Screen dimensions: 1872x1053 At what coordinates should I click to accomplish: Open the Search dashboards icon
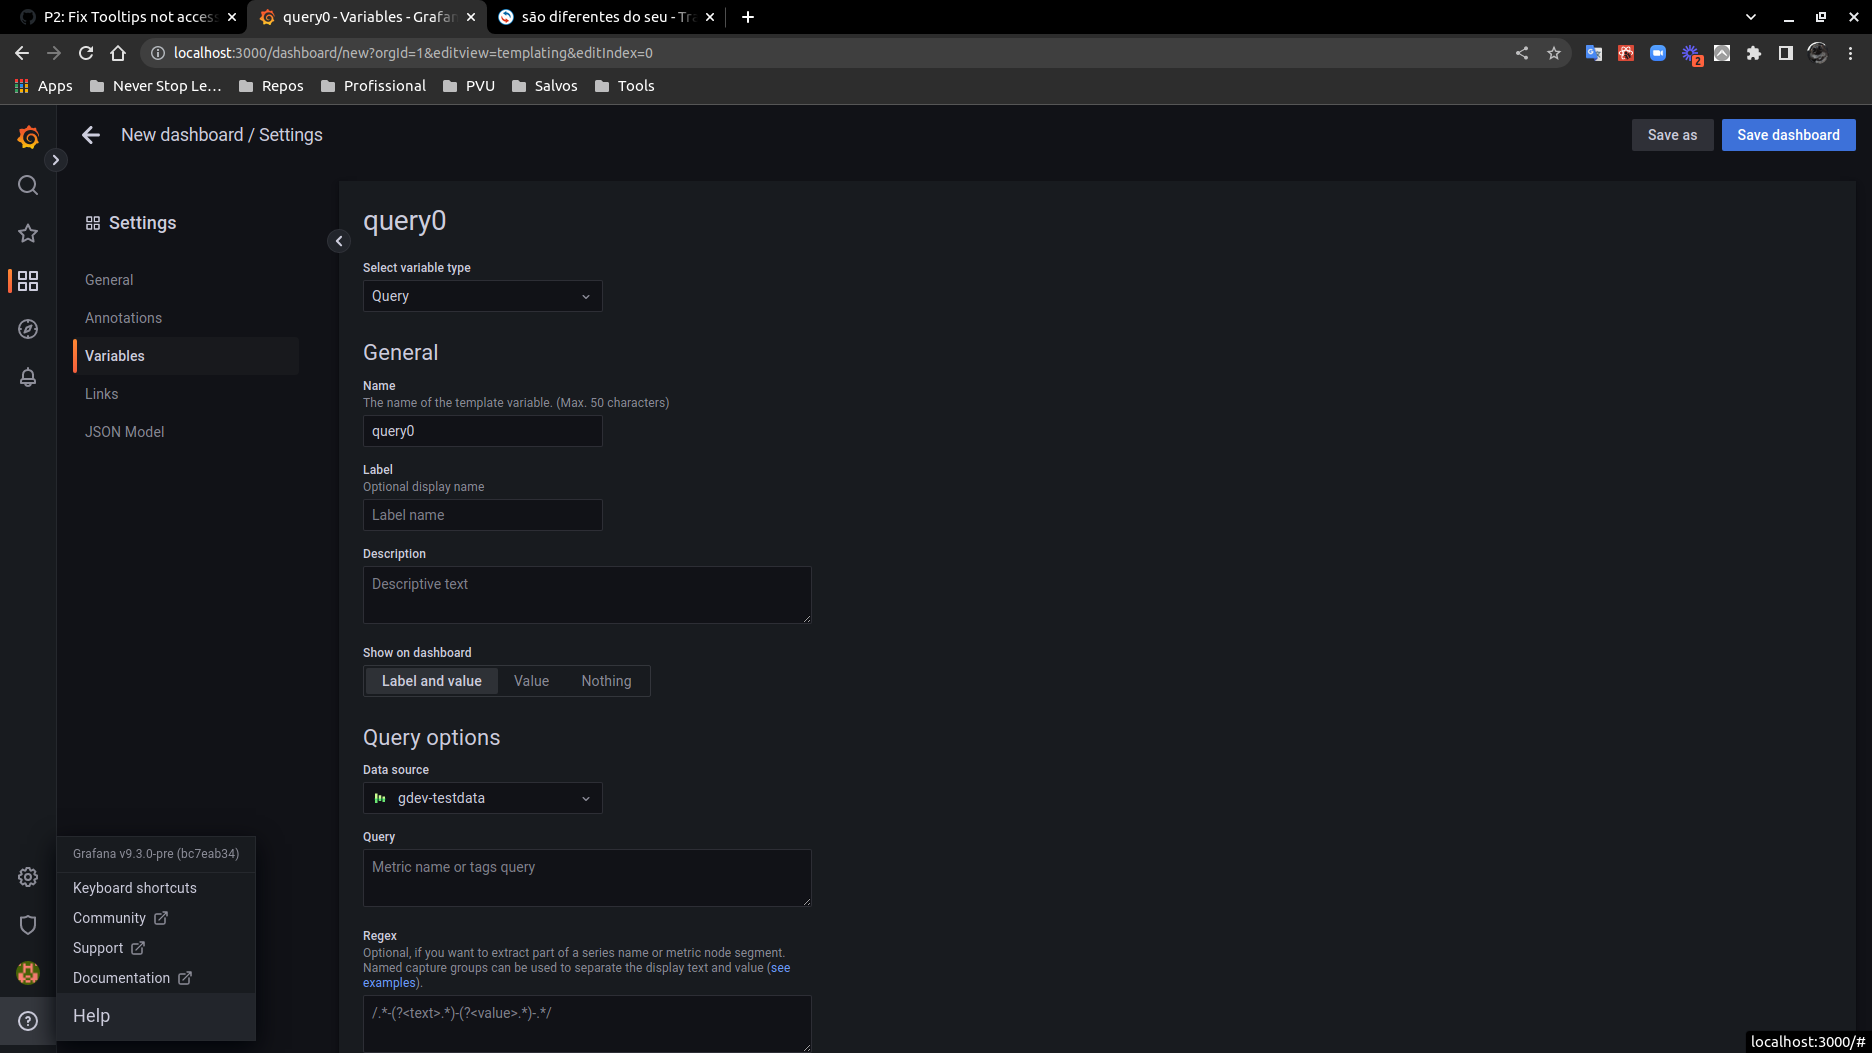[28, 185]
